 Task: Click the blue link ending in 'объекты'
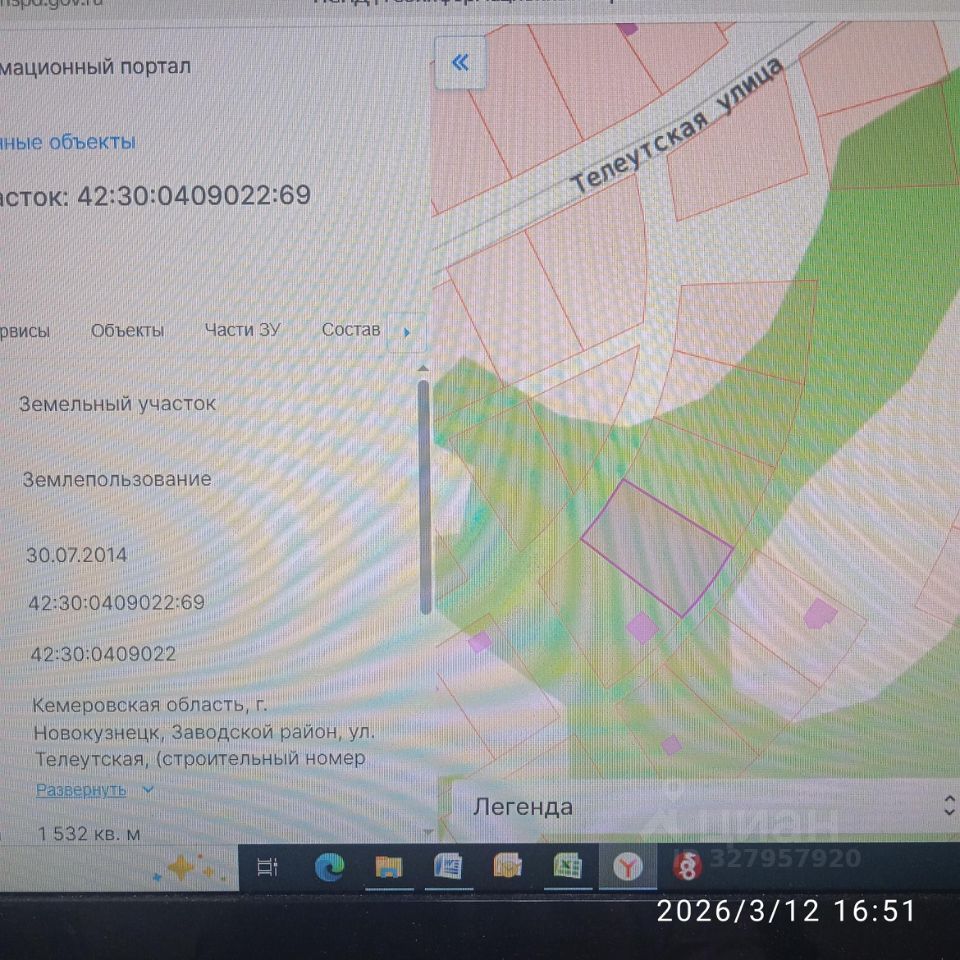pos(67,142)
